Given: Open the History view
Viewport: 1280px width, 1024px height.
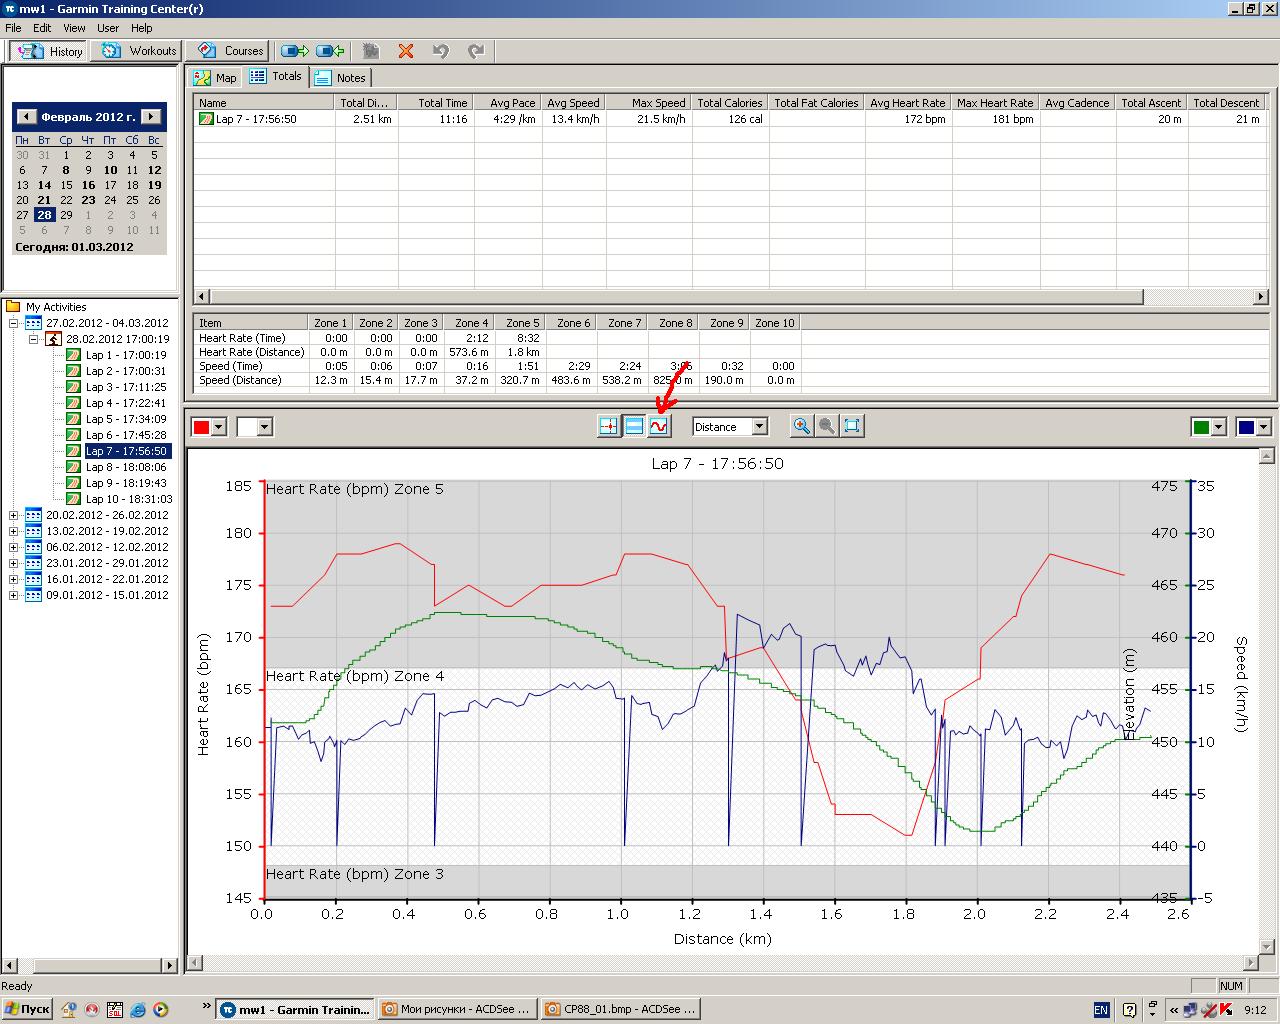Looking at the screenshot, I should pos(49,51).
